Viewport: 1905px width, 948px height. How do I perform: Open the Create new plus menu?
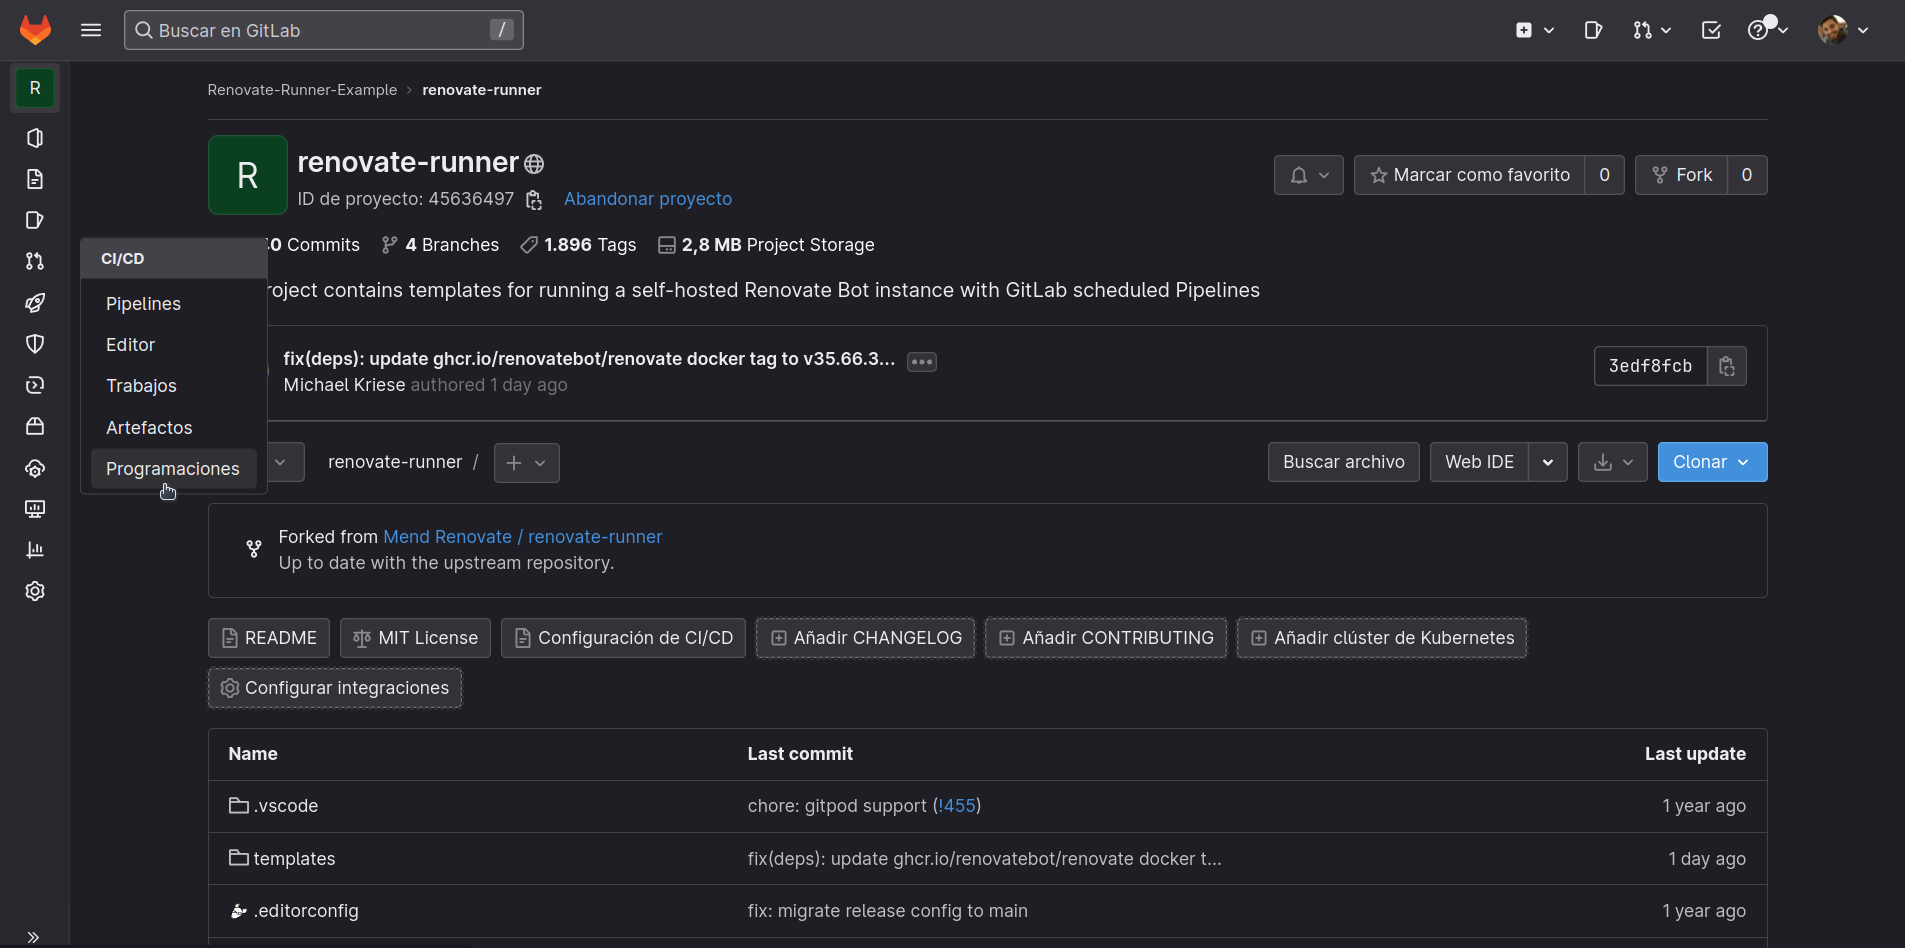pyautogui.click(x=1534, y=30)
